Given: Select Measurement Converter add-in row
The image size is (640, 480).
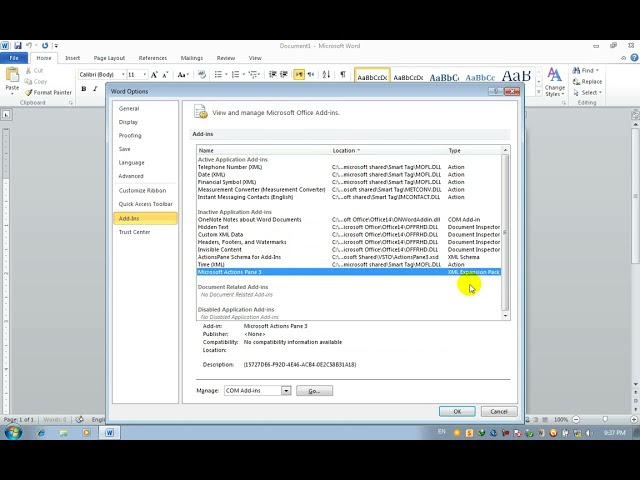Looking at the screenshot, I should 349,190.
